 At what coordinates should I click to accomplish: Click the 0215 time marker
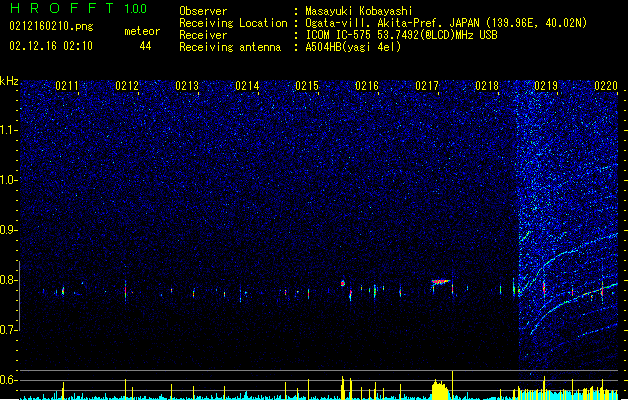click(307, 86)
